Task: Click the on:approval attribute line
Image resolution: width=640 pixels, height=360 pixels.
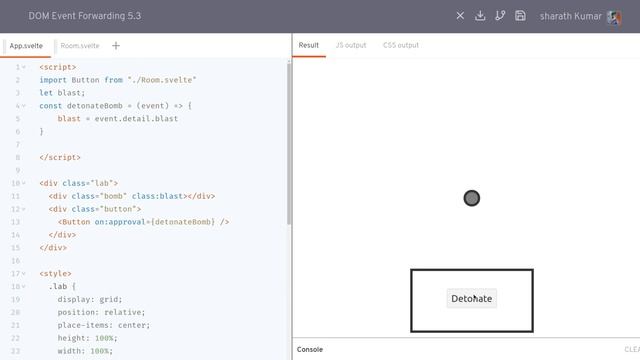Action: (x=143, y=222)
